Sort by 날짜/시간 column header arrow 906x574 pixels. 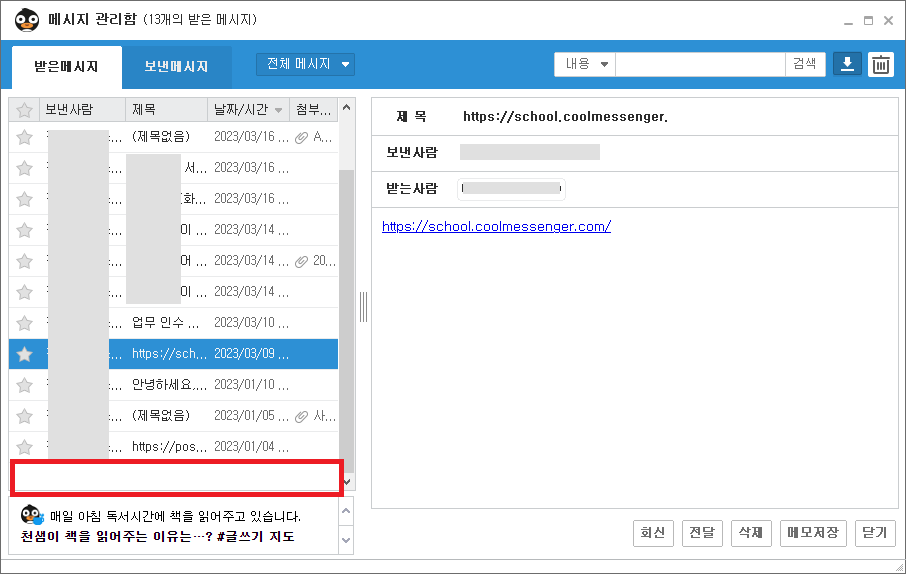[278, 110]
